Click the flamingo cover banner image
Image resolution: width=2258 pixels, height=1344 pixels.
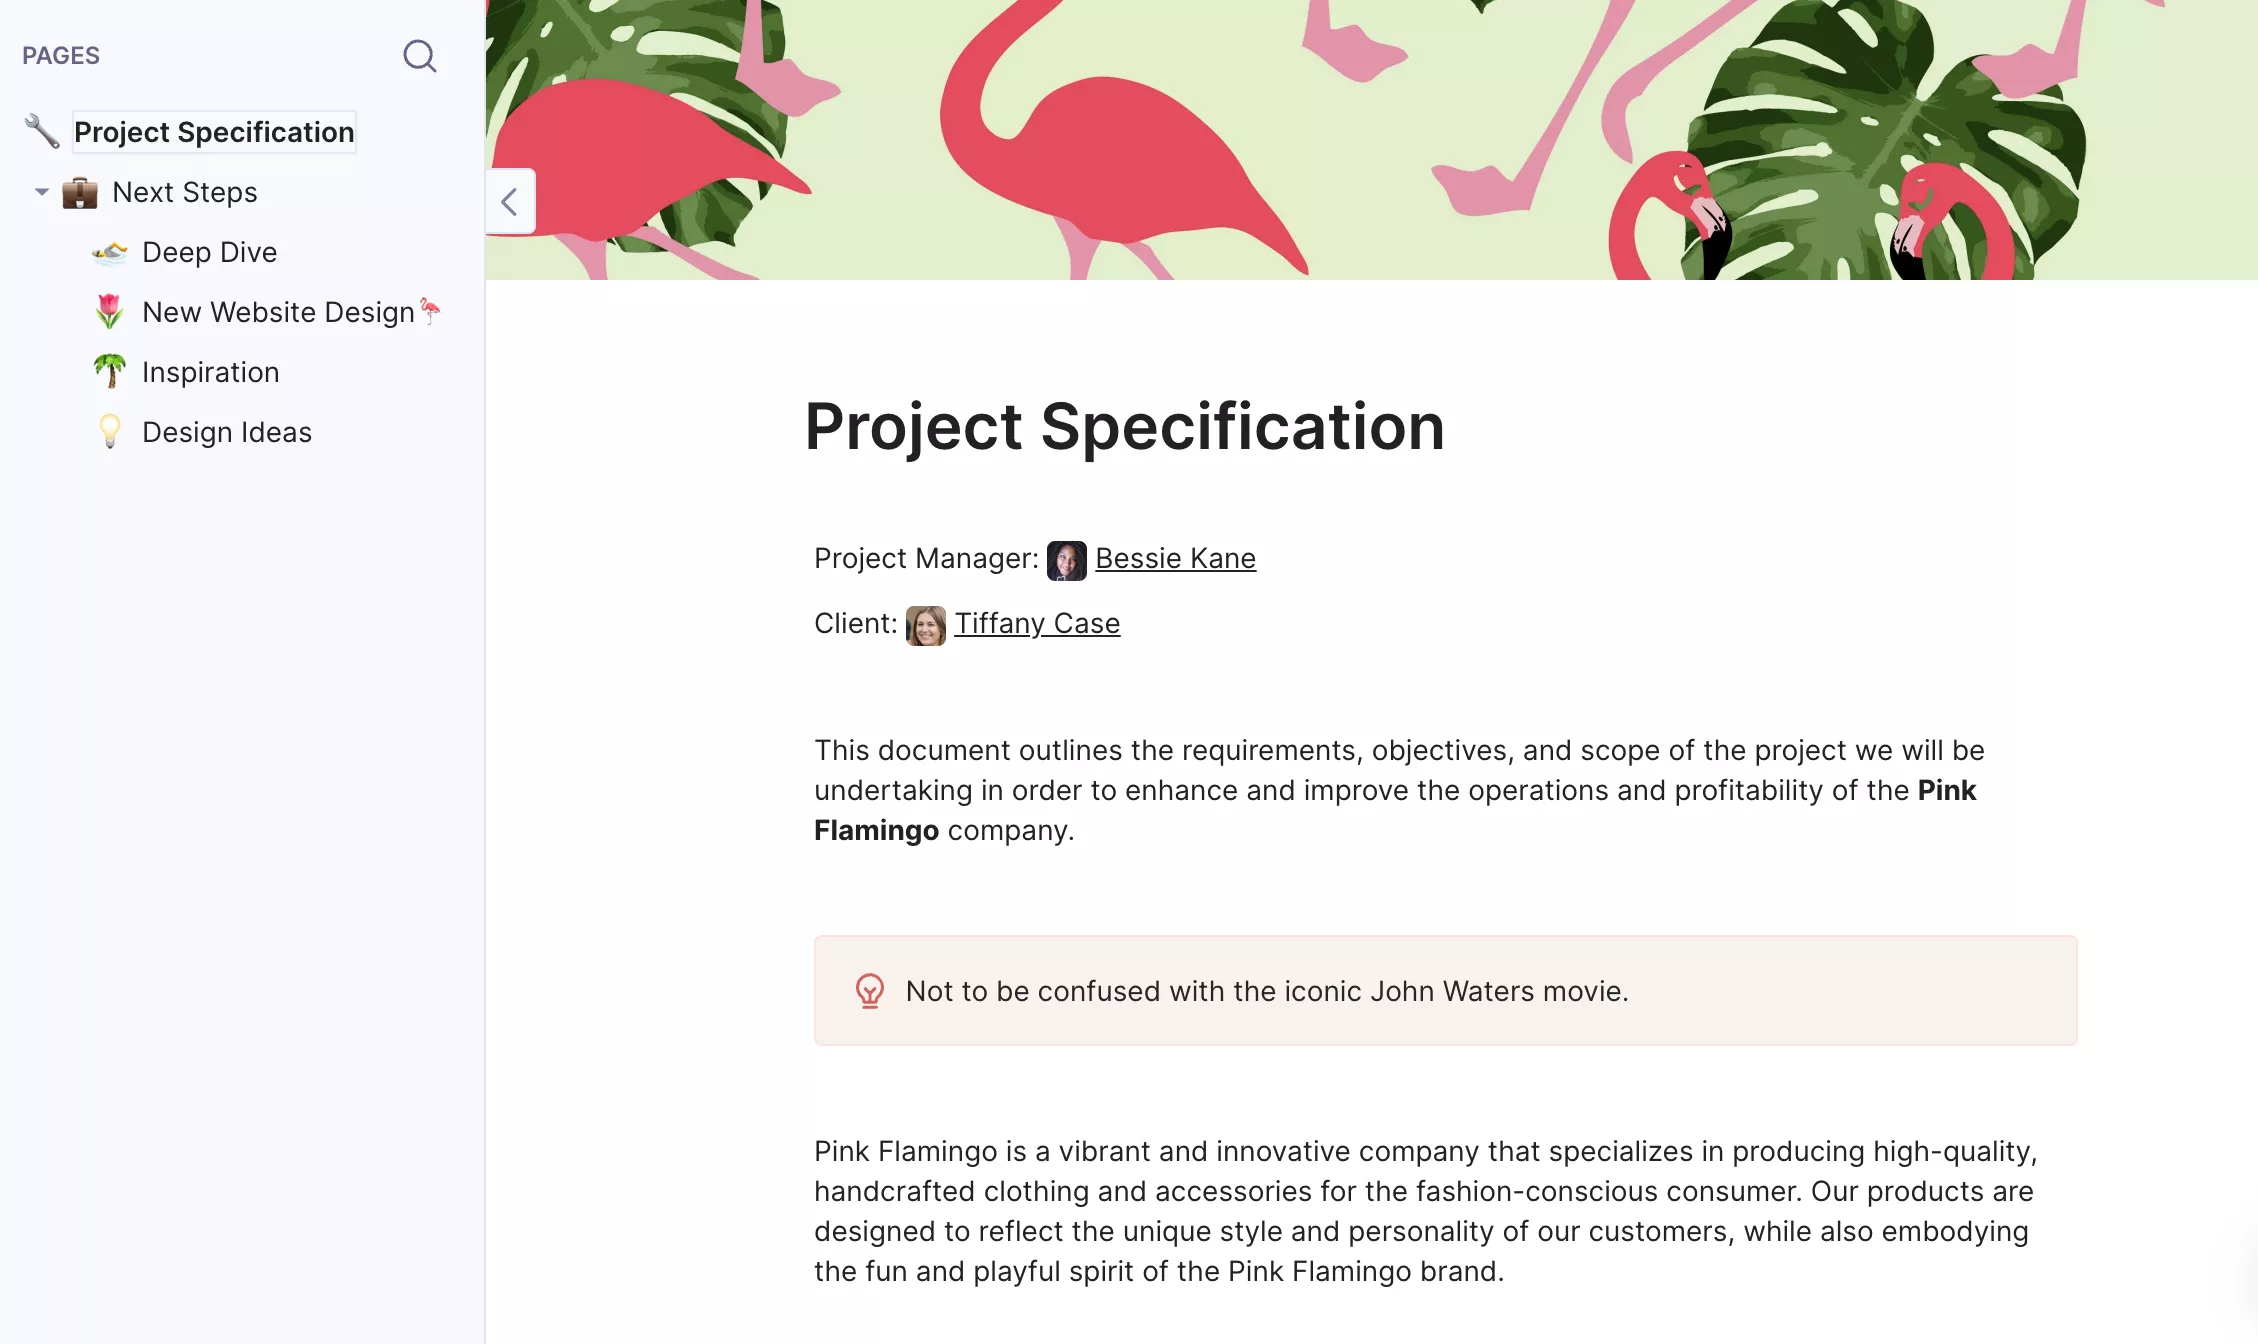click(1371, 140)
